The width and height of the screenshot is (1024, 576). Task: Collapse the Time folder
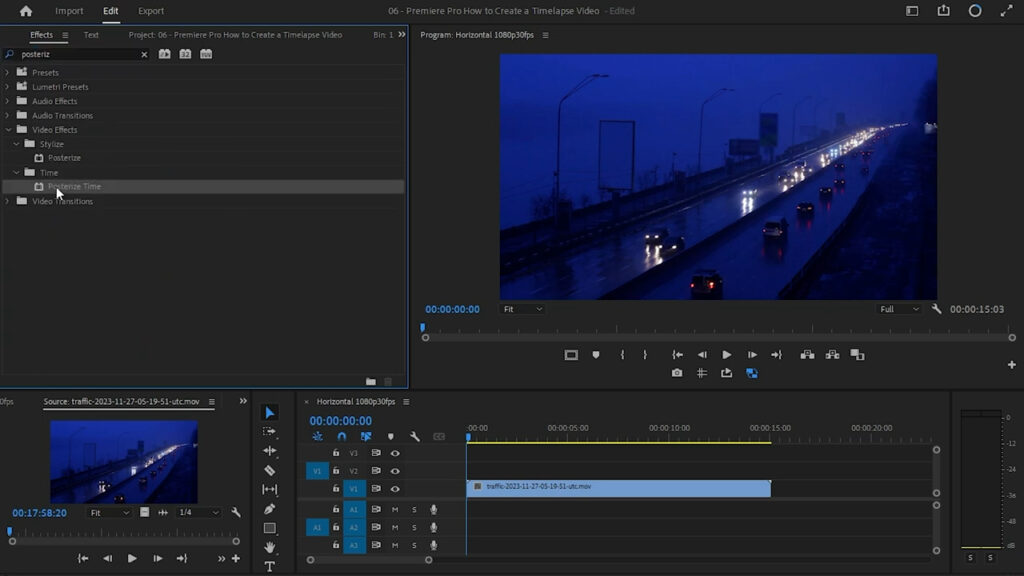(16, 172)
